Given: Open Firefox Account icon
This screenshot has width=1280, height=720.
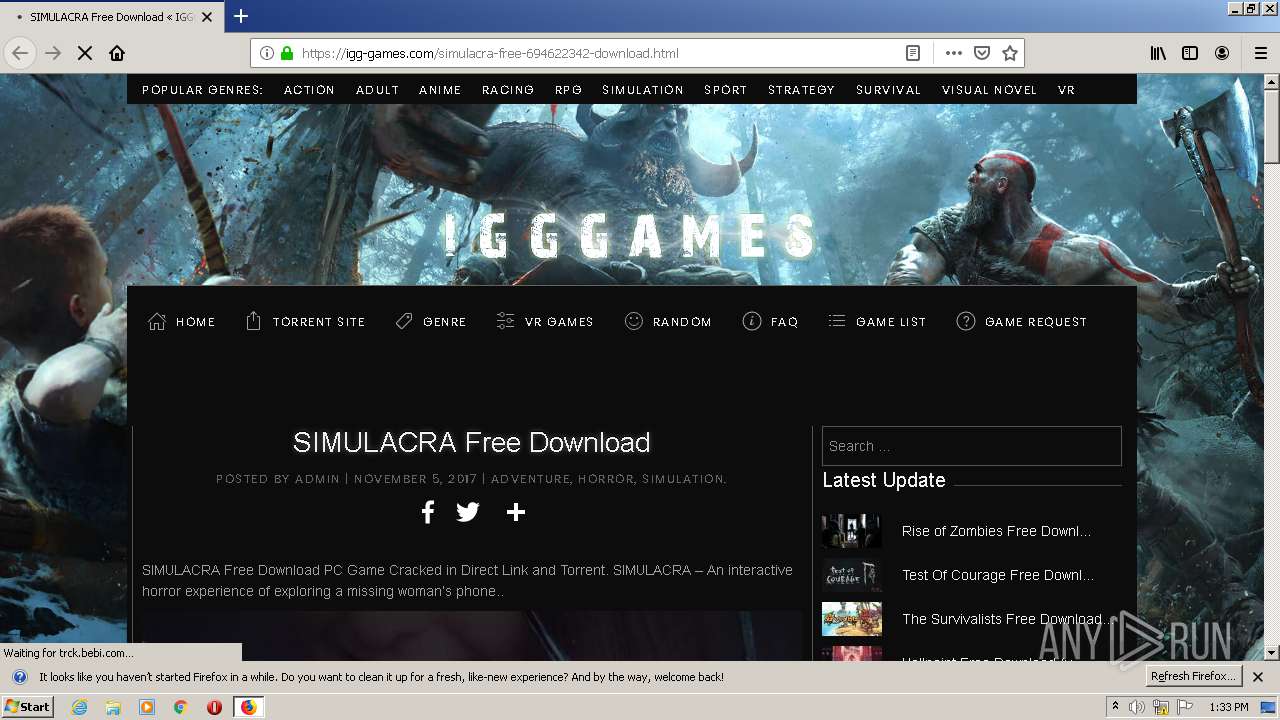Looking at the screenshot, I should pos(1222,53).
